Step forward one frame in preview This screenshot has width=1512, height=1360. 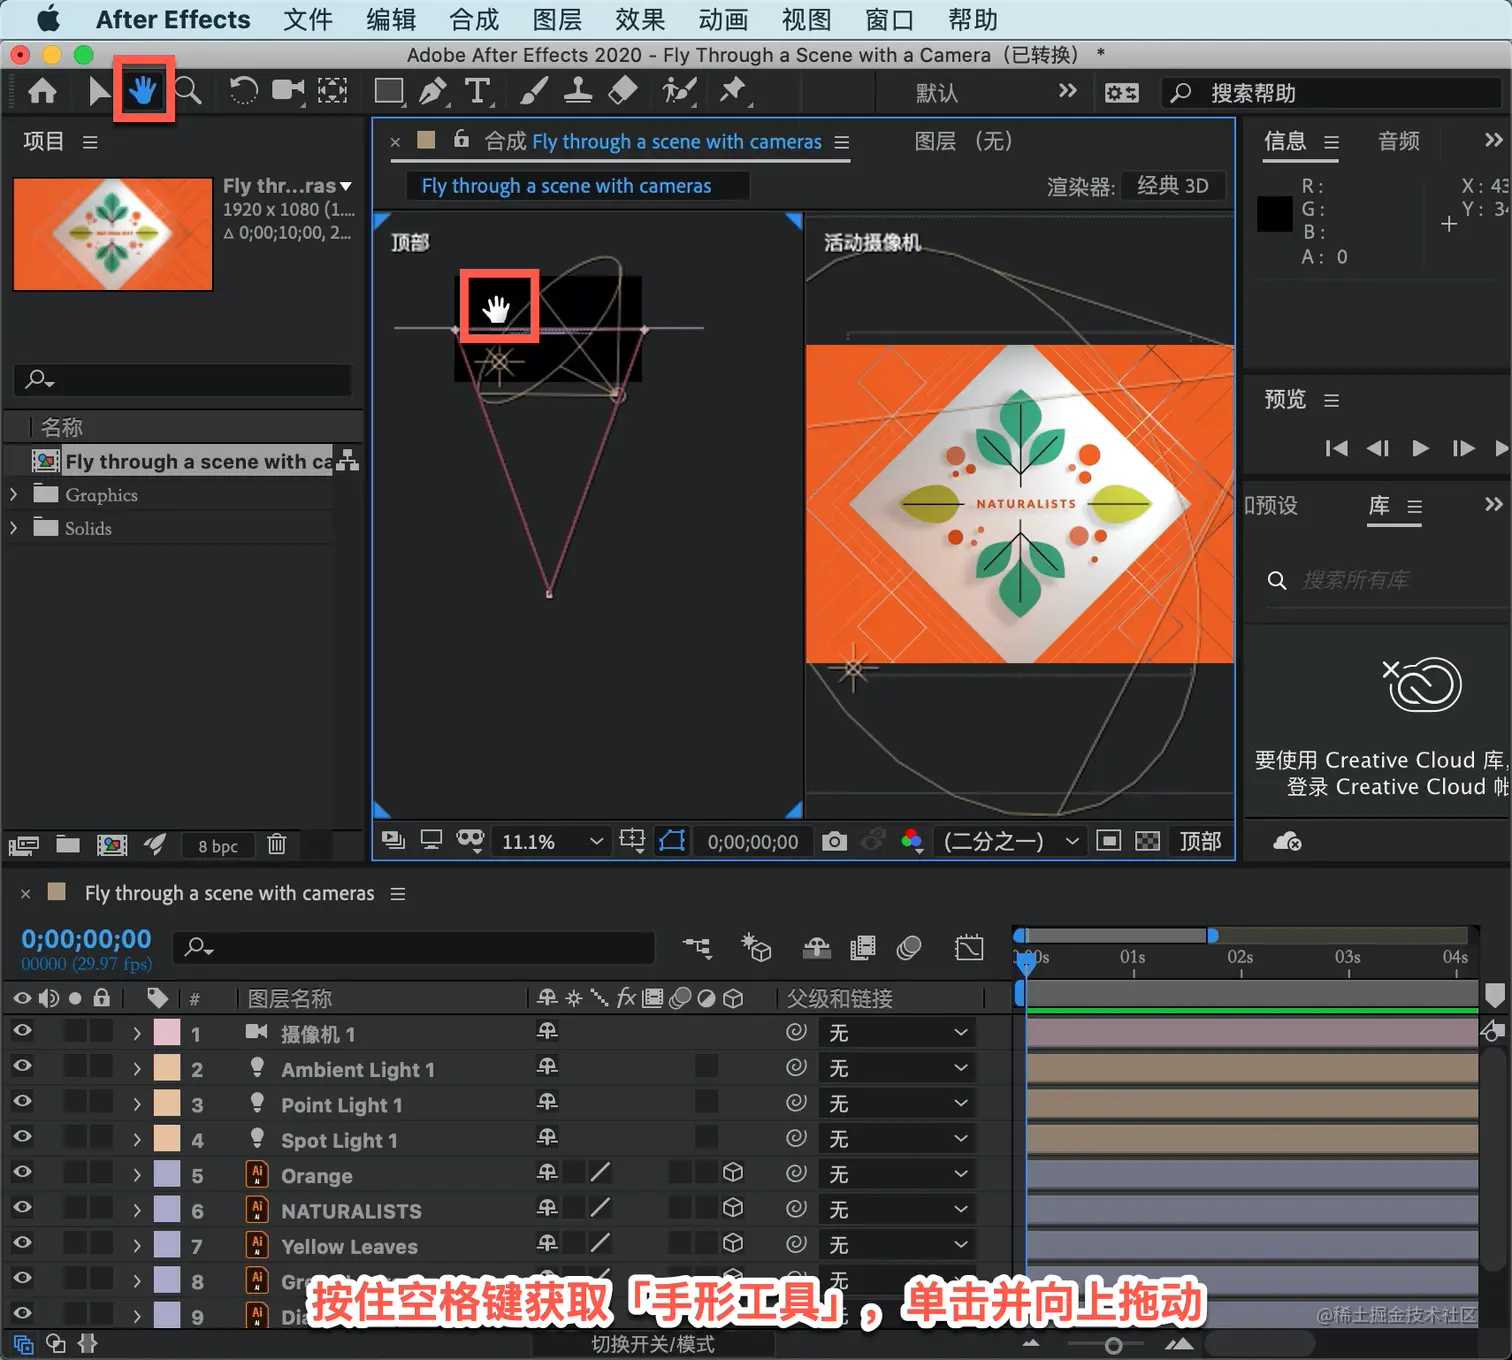point(1462,448)
